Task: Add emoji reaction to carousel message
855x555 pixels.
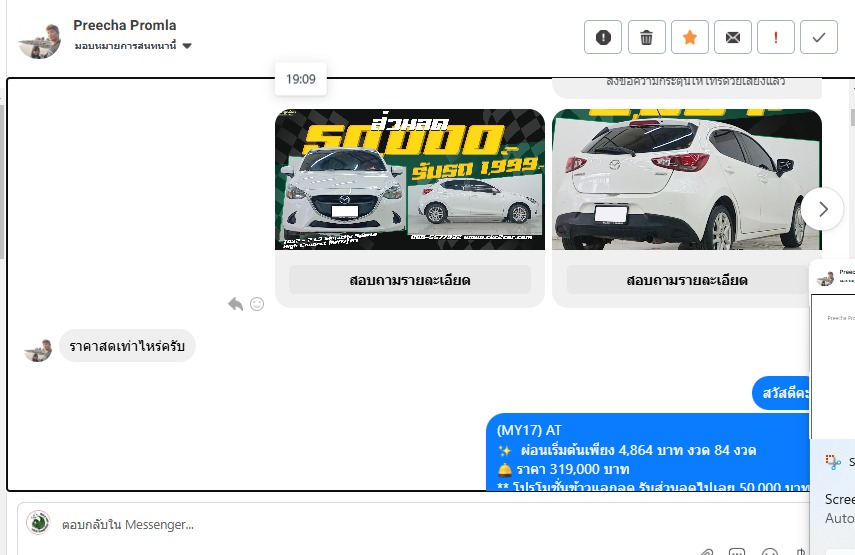Action: coord(257,304)
